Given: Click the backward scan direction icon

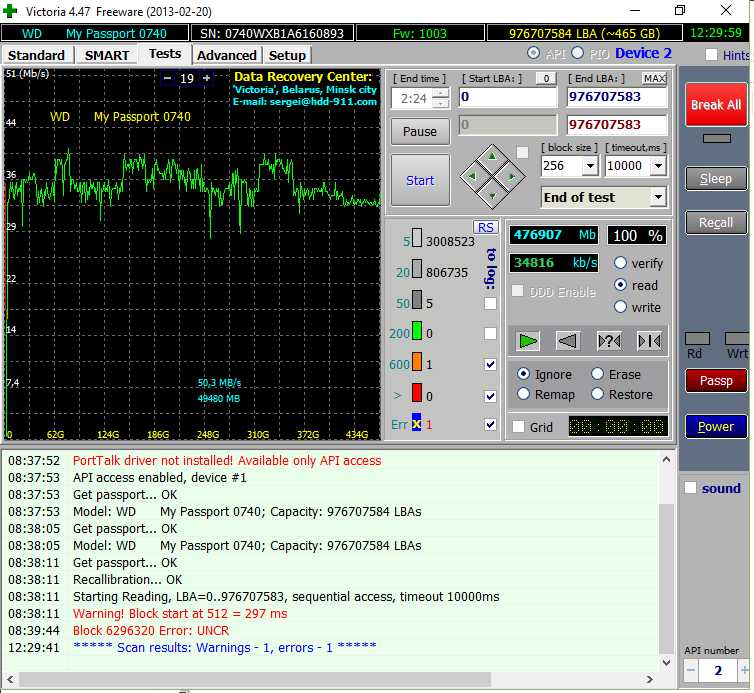Looking at the screenshot, I should pos(567,341).
